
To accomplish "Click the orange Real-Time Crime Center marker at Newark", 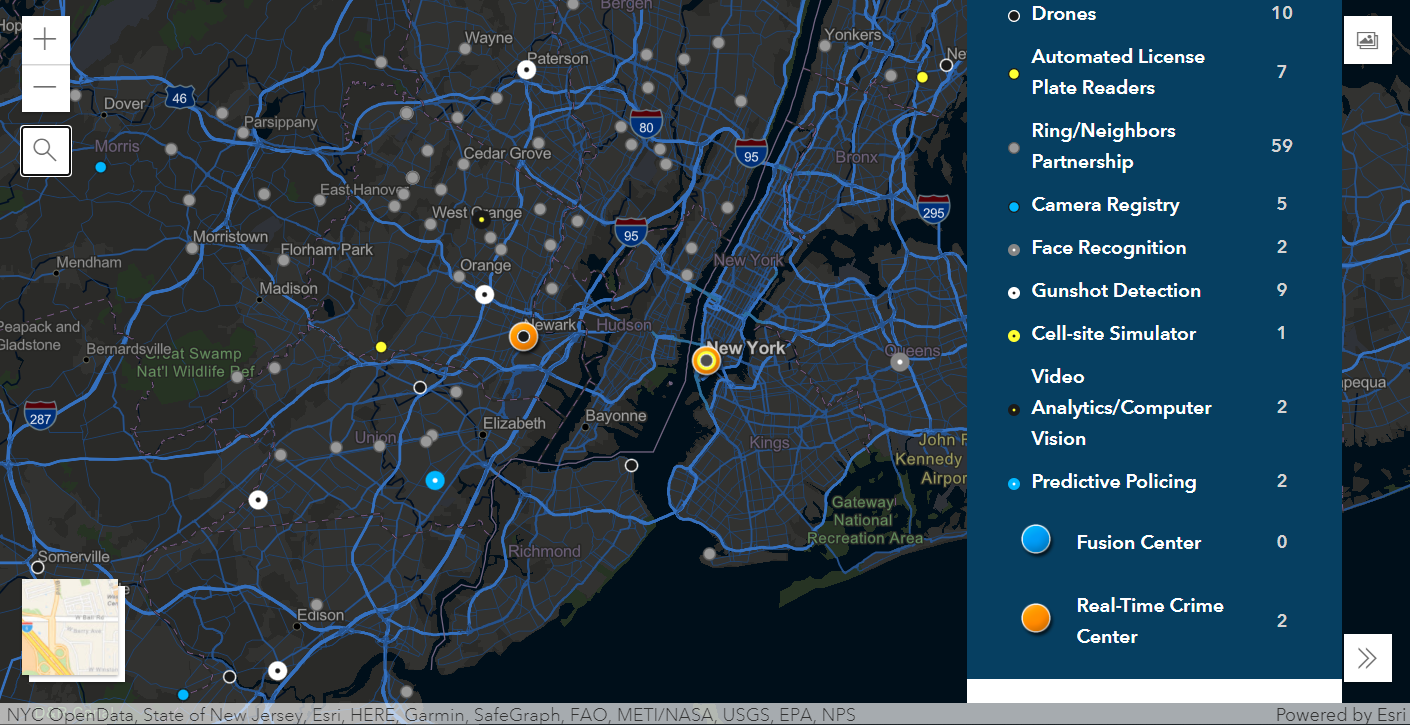I will pos(523,337).
